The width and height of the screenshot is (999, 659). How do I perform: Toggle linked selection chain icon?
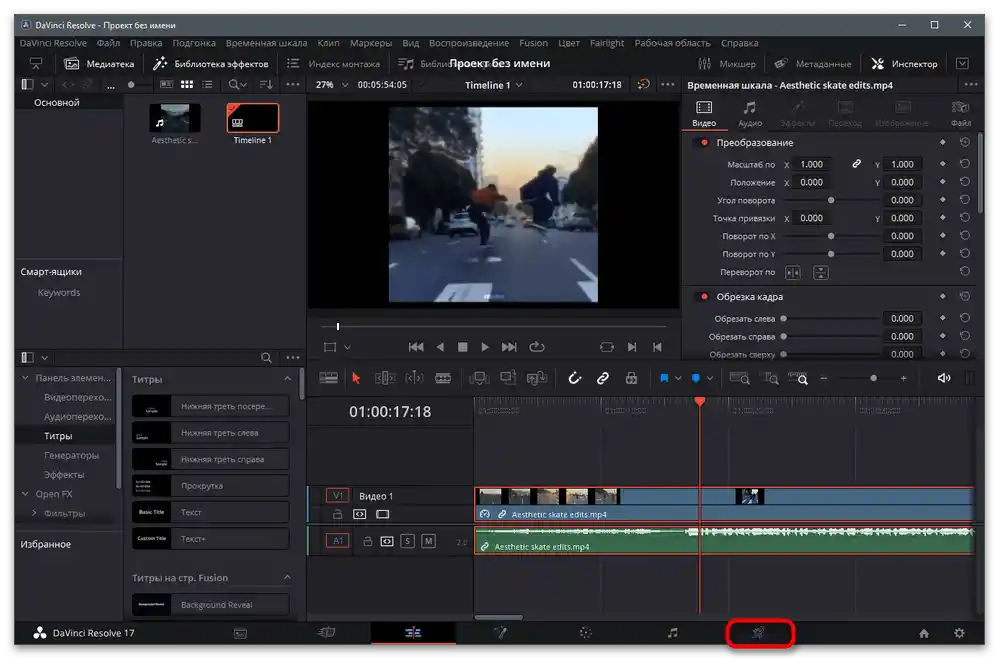603,379
